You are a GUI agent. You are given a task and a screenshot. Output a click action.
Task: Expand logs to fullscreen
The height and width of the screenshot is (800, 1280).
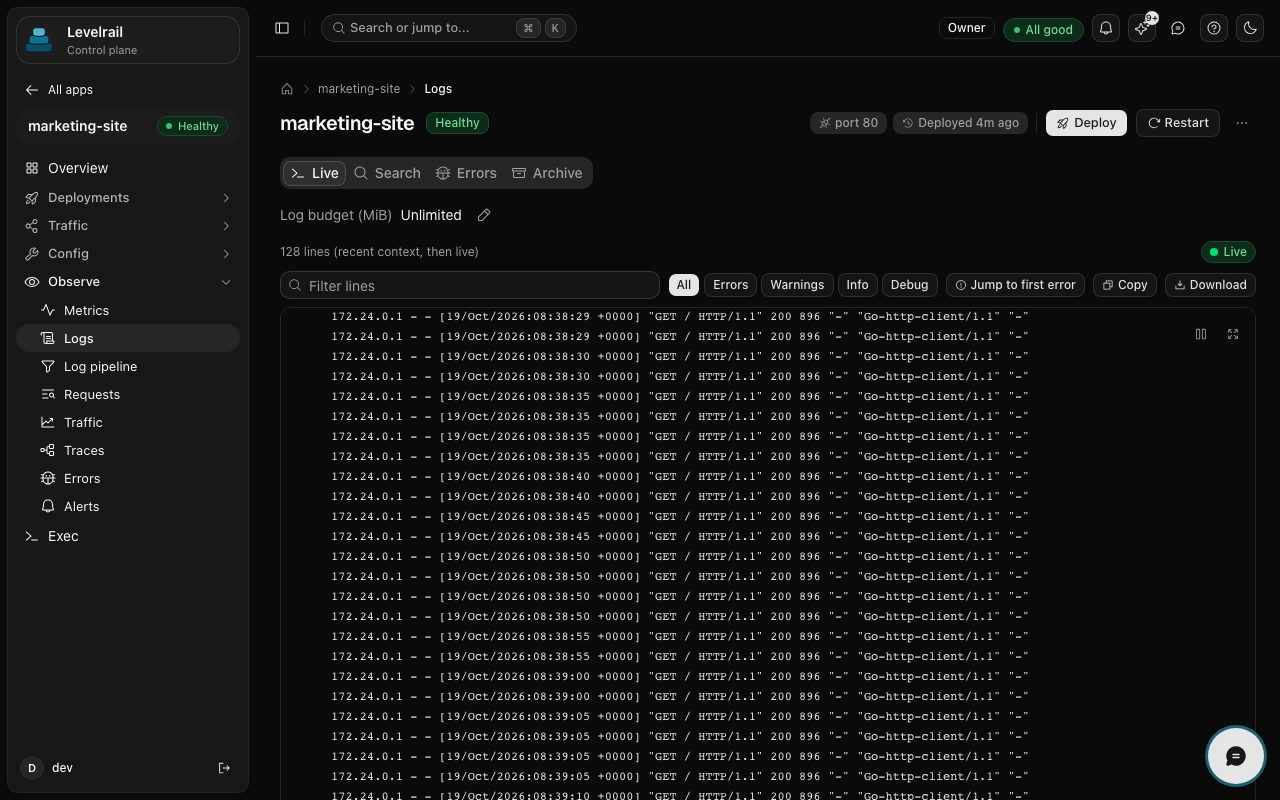pyautogui.click(x=1233, y=334)
